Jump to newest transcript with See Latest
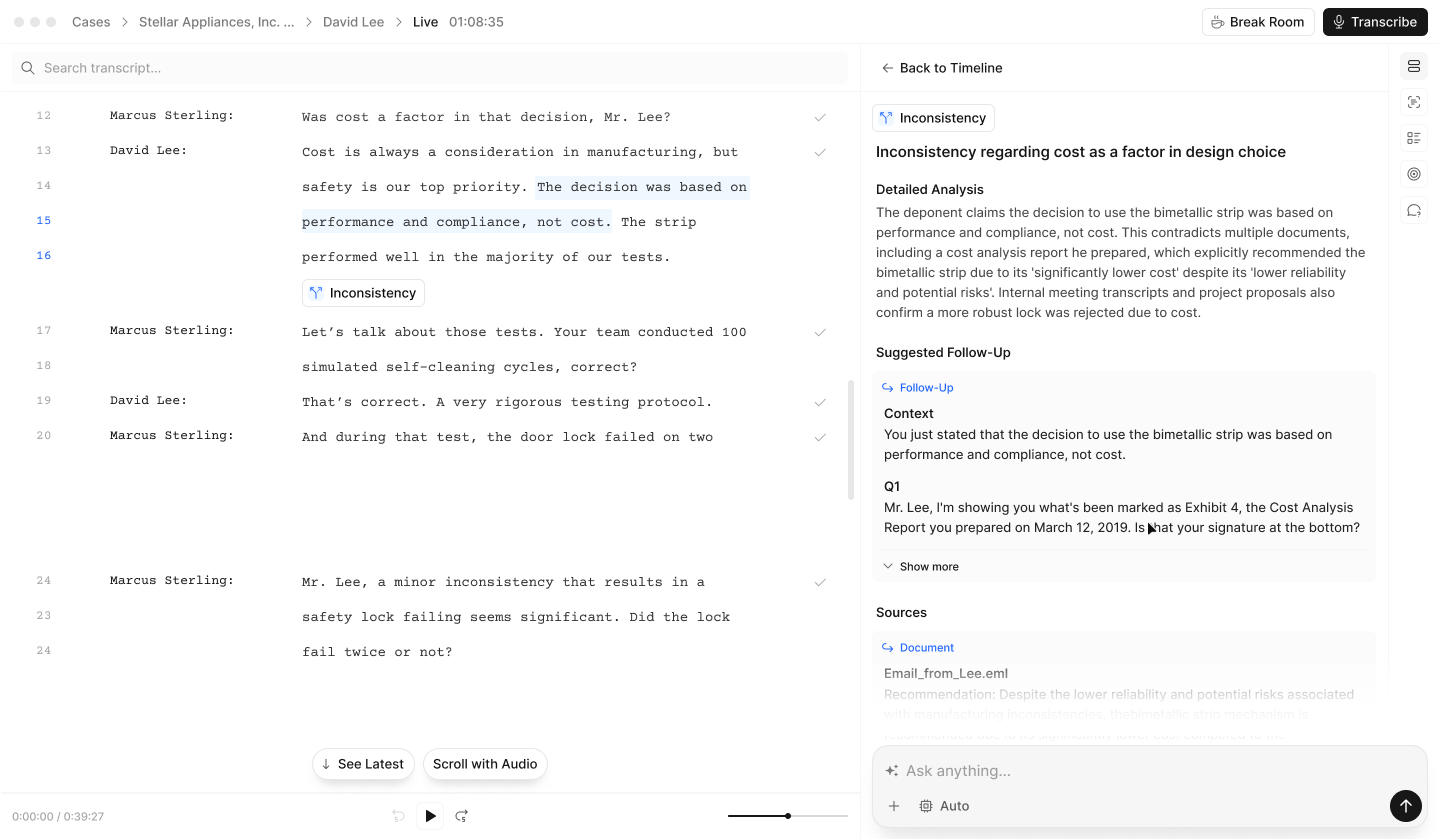 [x=363, y=764]
